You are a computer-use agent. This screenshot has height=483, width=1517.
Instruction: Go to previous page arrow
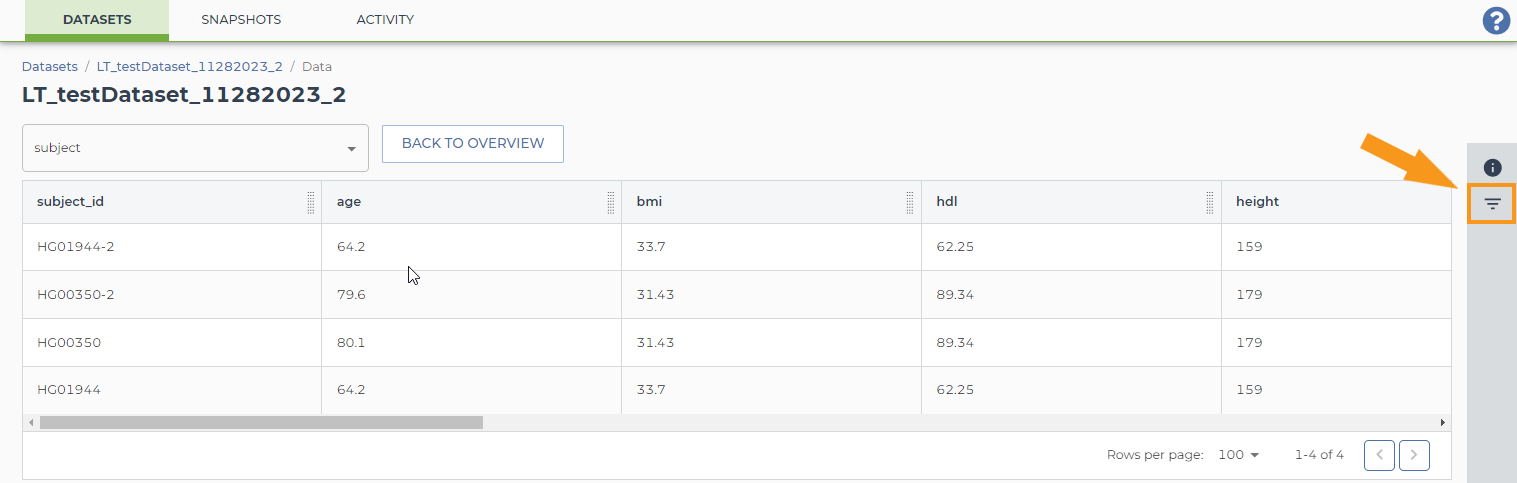pyautogui.click(x=1379, y=455)
